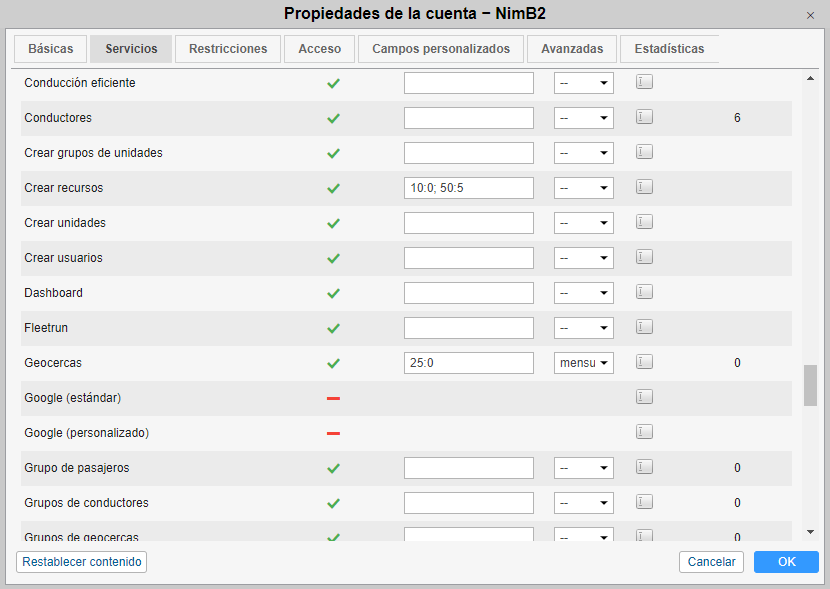Click the Restablecer contenido button

(82, 562)
